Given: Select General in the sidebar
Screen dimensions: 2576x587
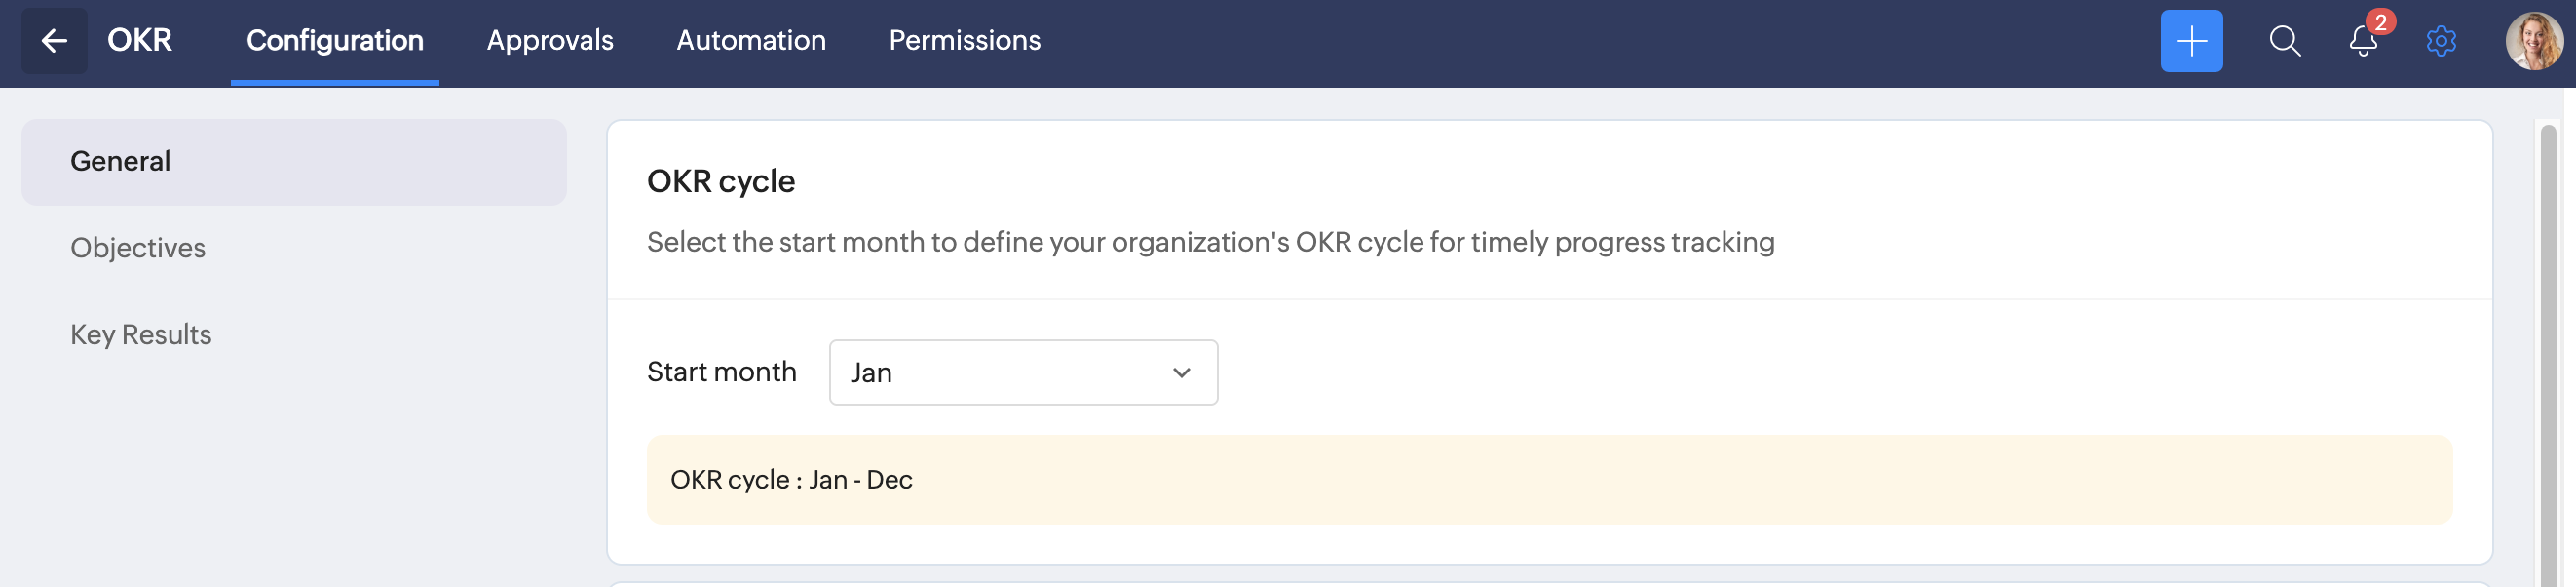Looking at the screenshot, I should (294, 162).
